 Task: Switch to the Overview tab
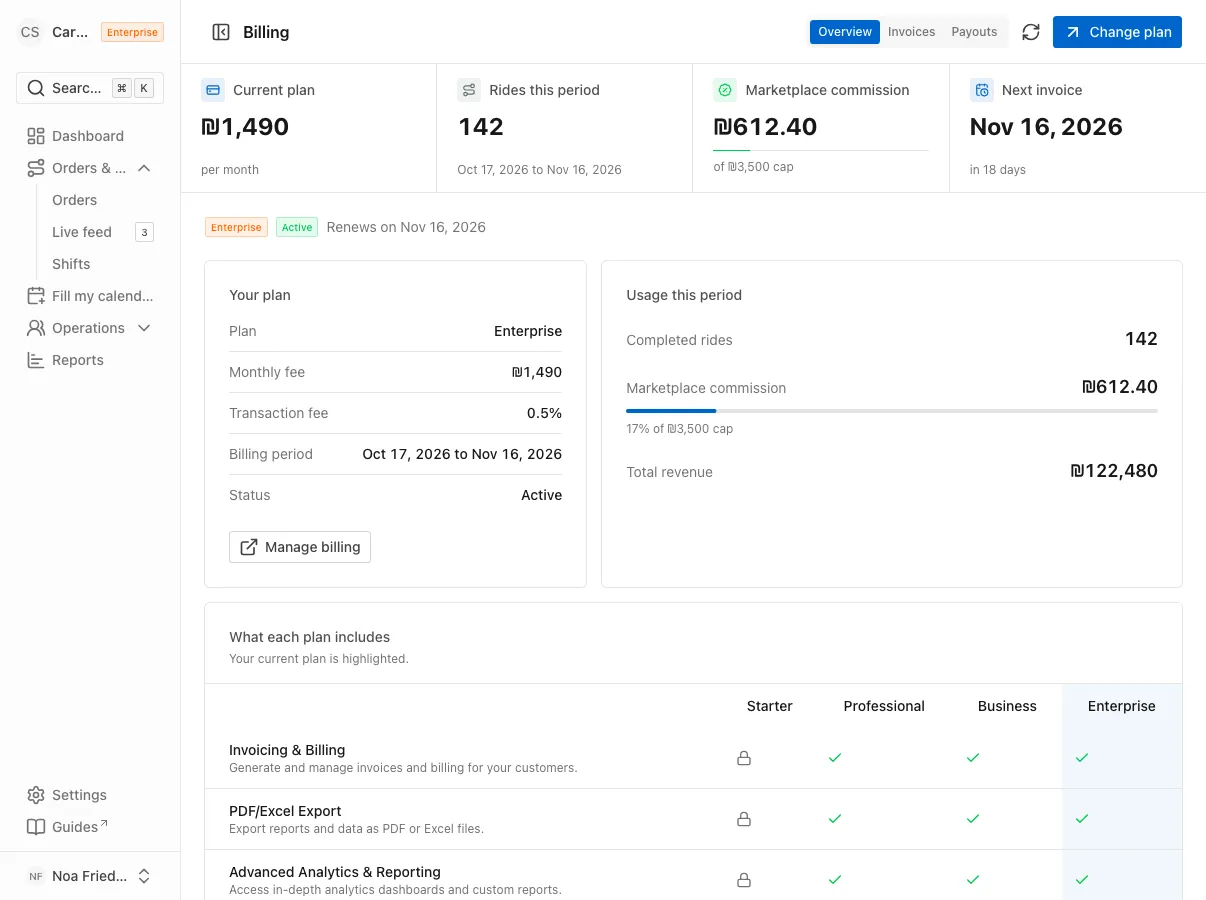coord(845,32)
